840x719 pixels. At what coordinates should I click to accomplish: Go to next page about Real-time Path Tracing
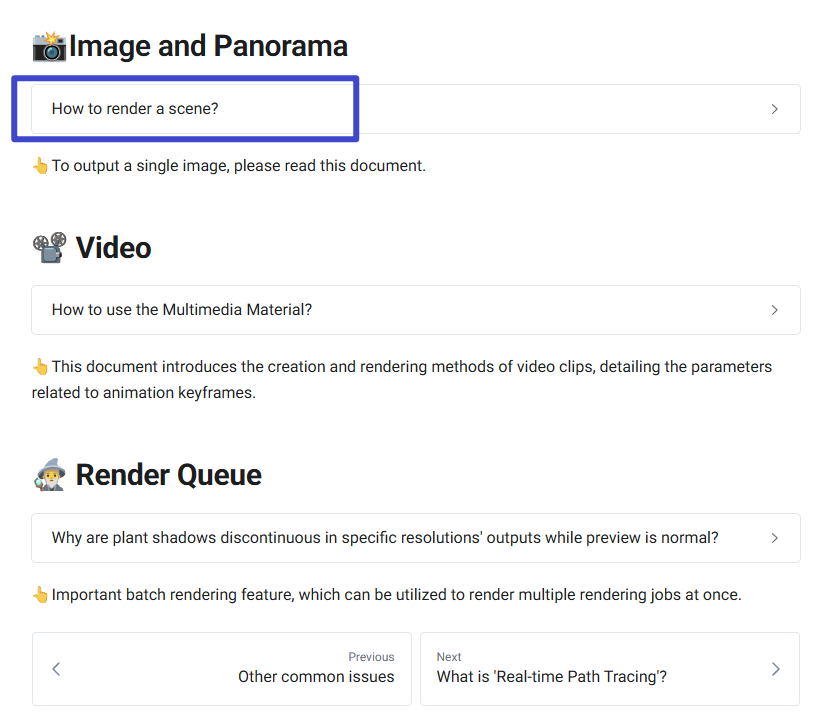[x=551, y=677]
